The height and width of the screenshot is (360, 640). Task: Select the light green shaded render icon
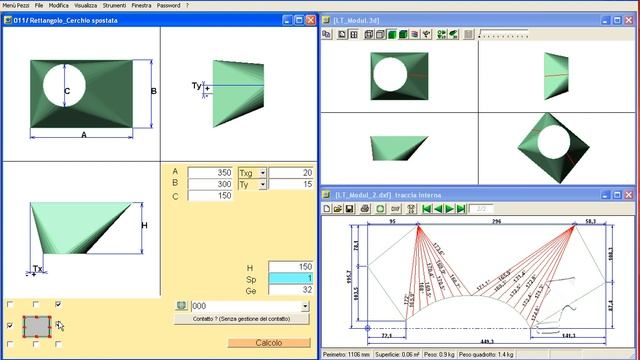391,35
